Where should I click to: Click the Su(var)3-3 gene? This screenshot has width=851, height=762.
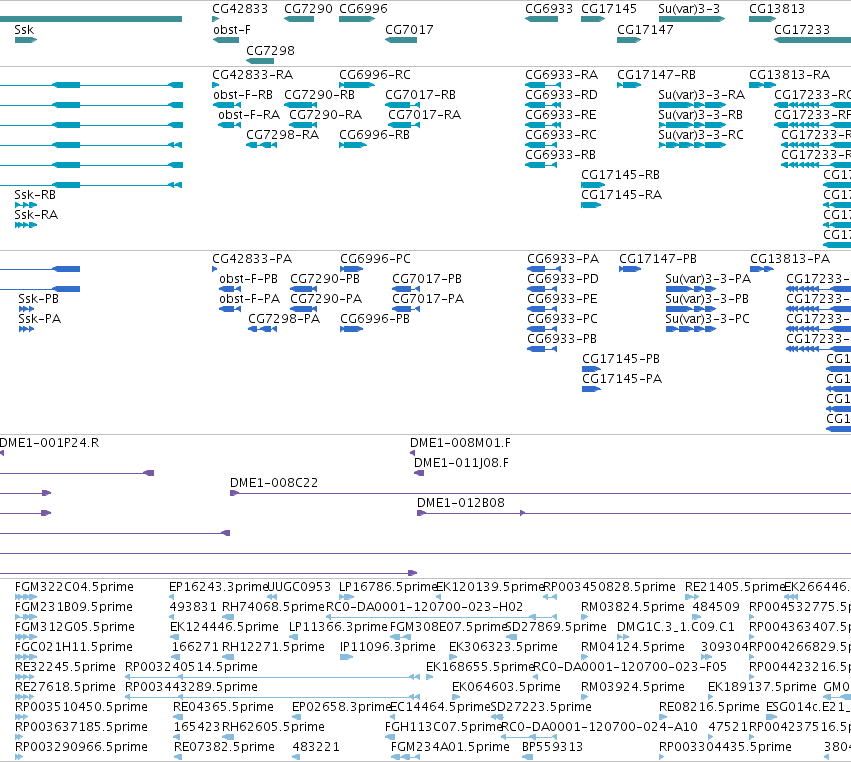pos(691,19)
